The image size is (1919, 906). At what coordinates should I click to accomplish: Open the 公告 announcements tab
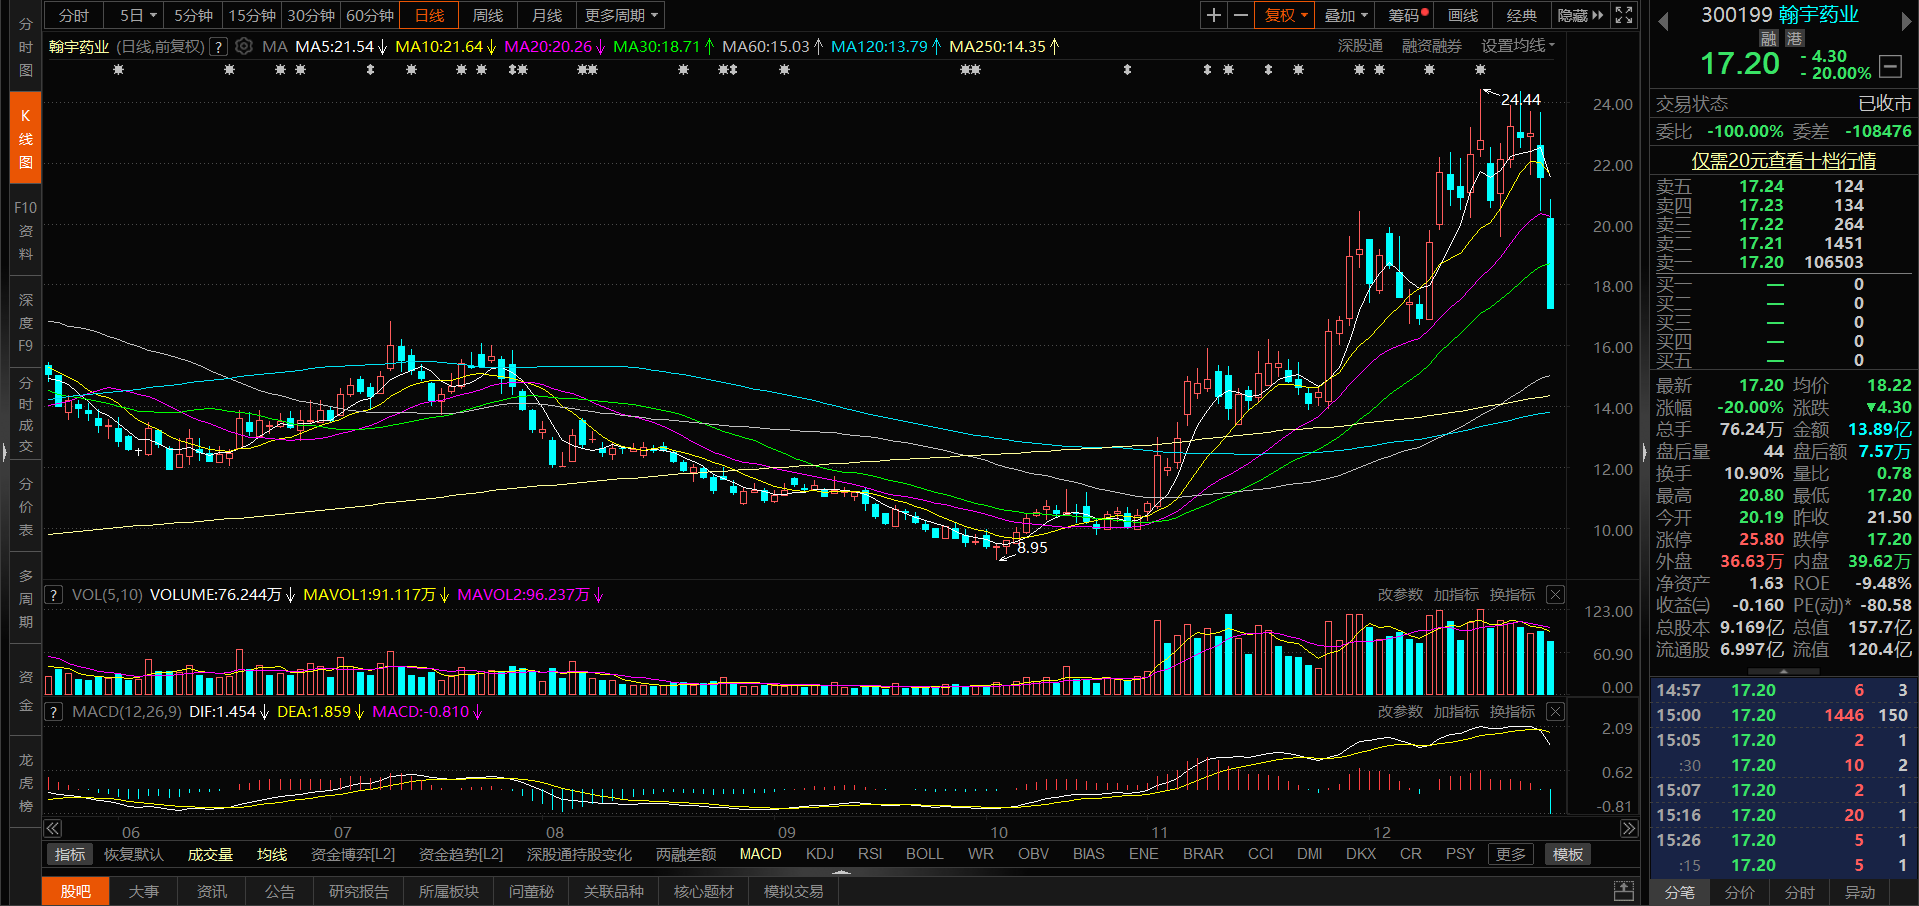click(280, 891)
